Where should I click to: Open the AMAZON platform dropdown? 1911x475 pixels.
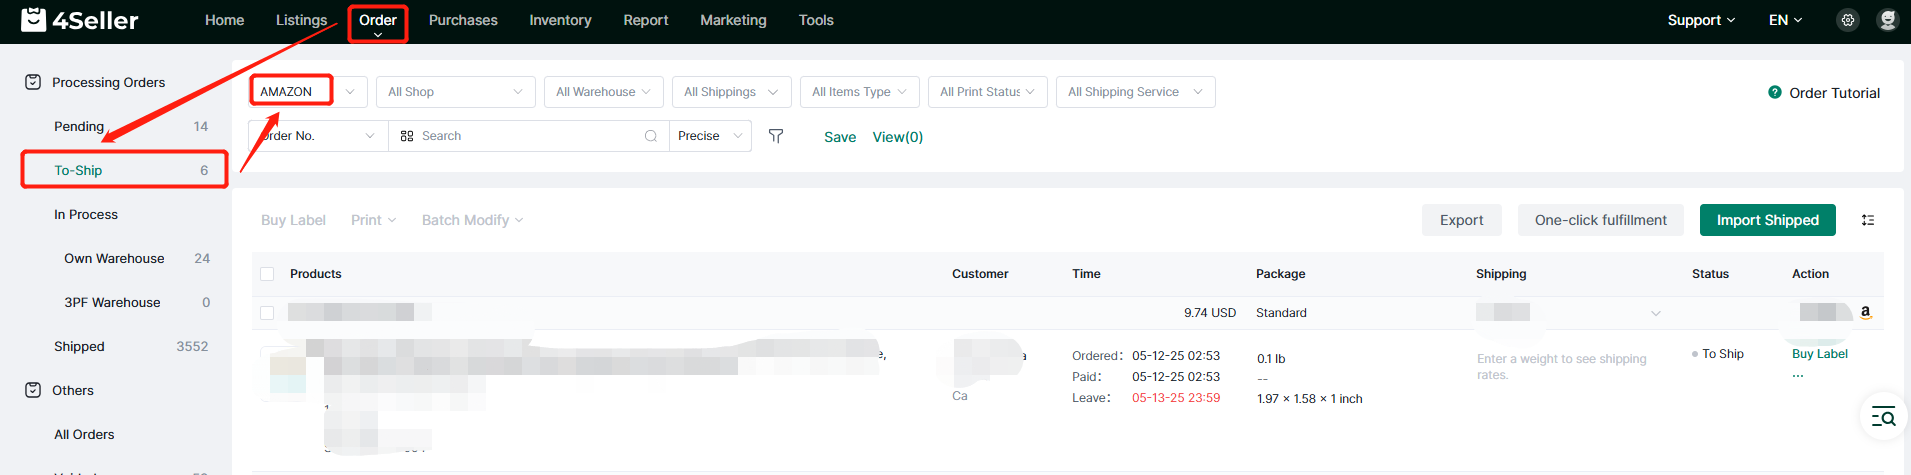coord(308,92)
